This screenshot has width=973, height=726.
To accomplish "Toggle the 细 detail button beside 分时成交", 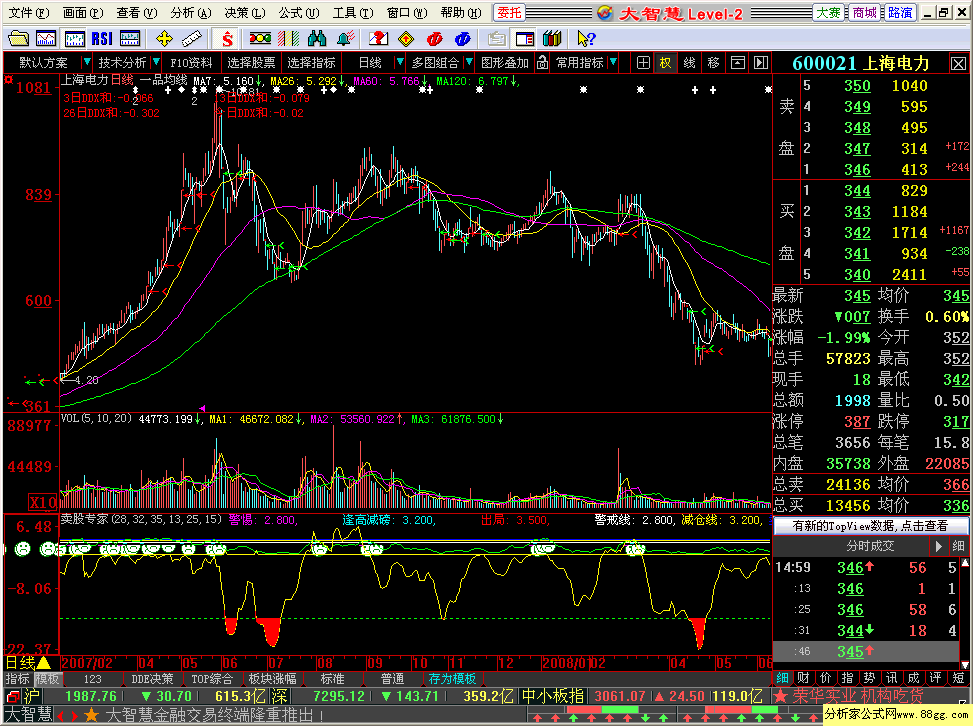I will point(958,546).
